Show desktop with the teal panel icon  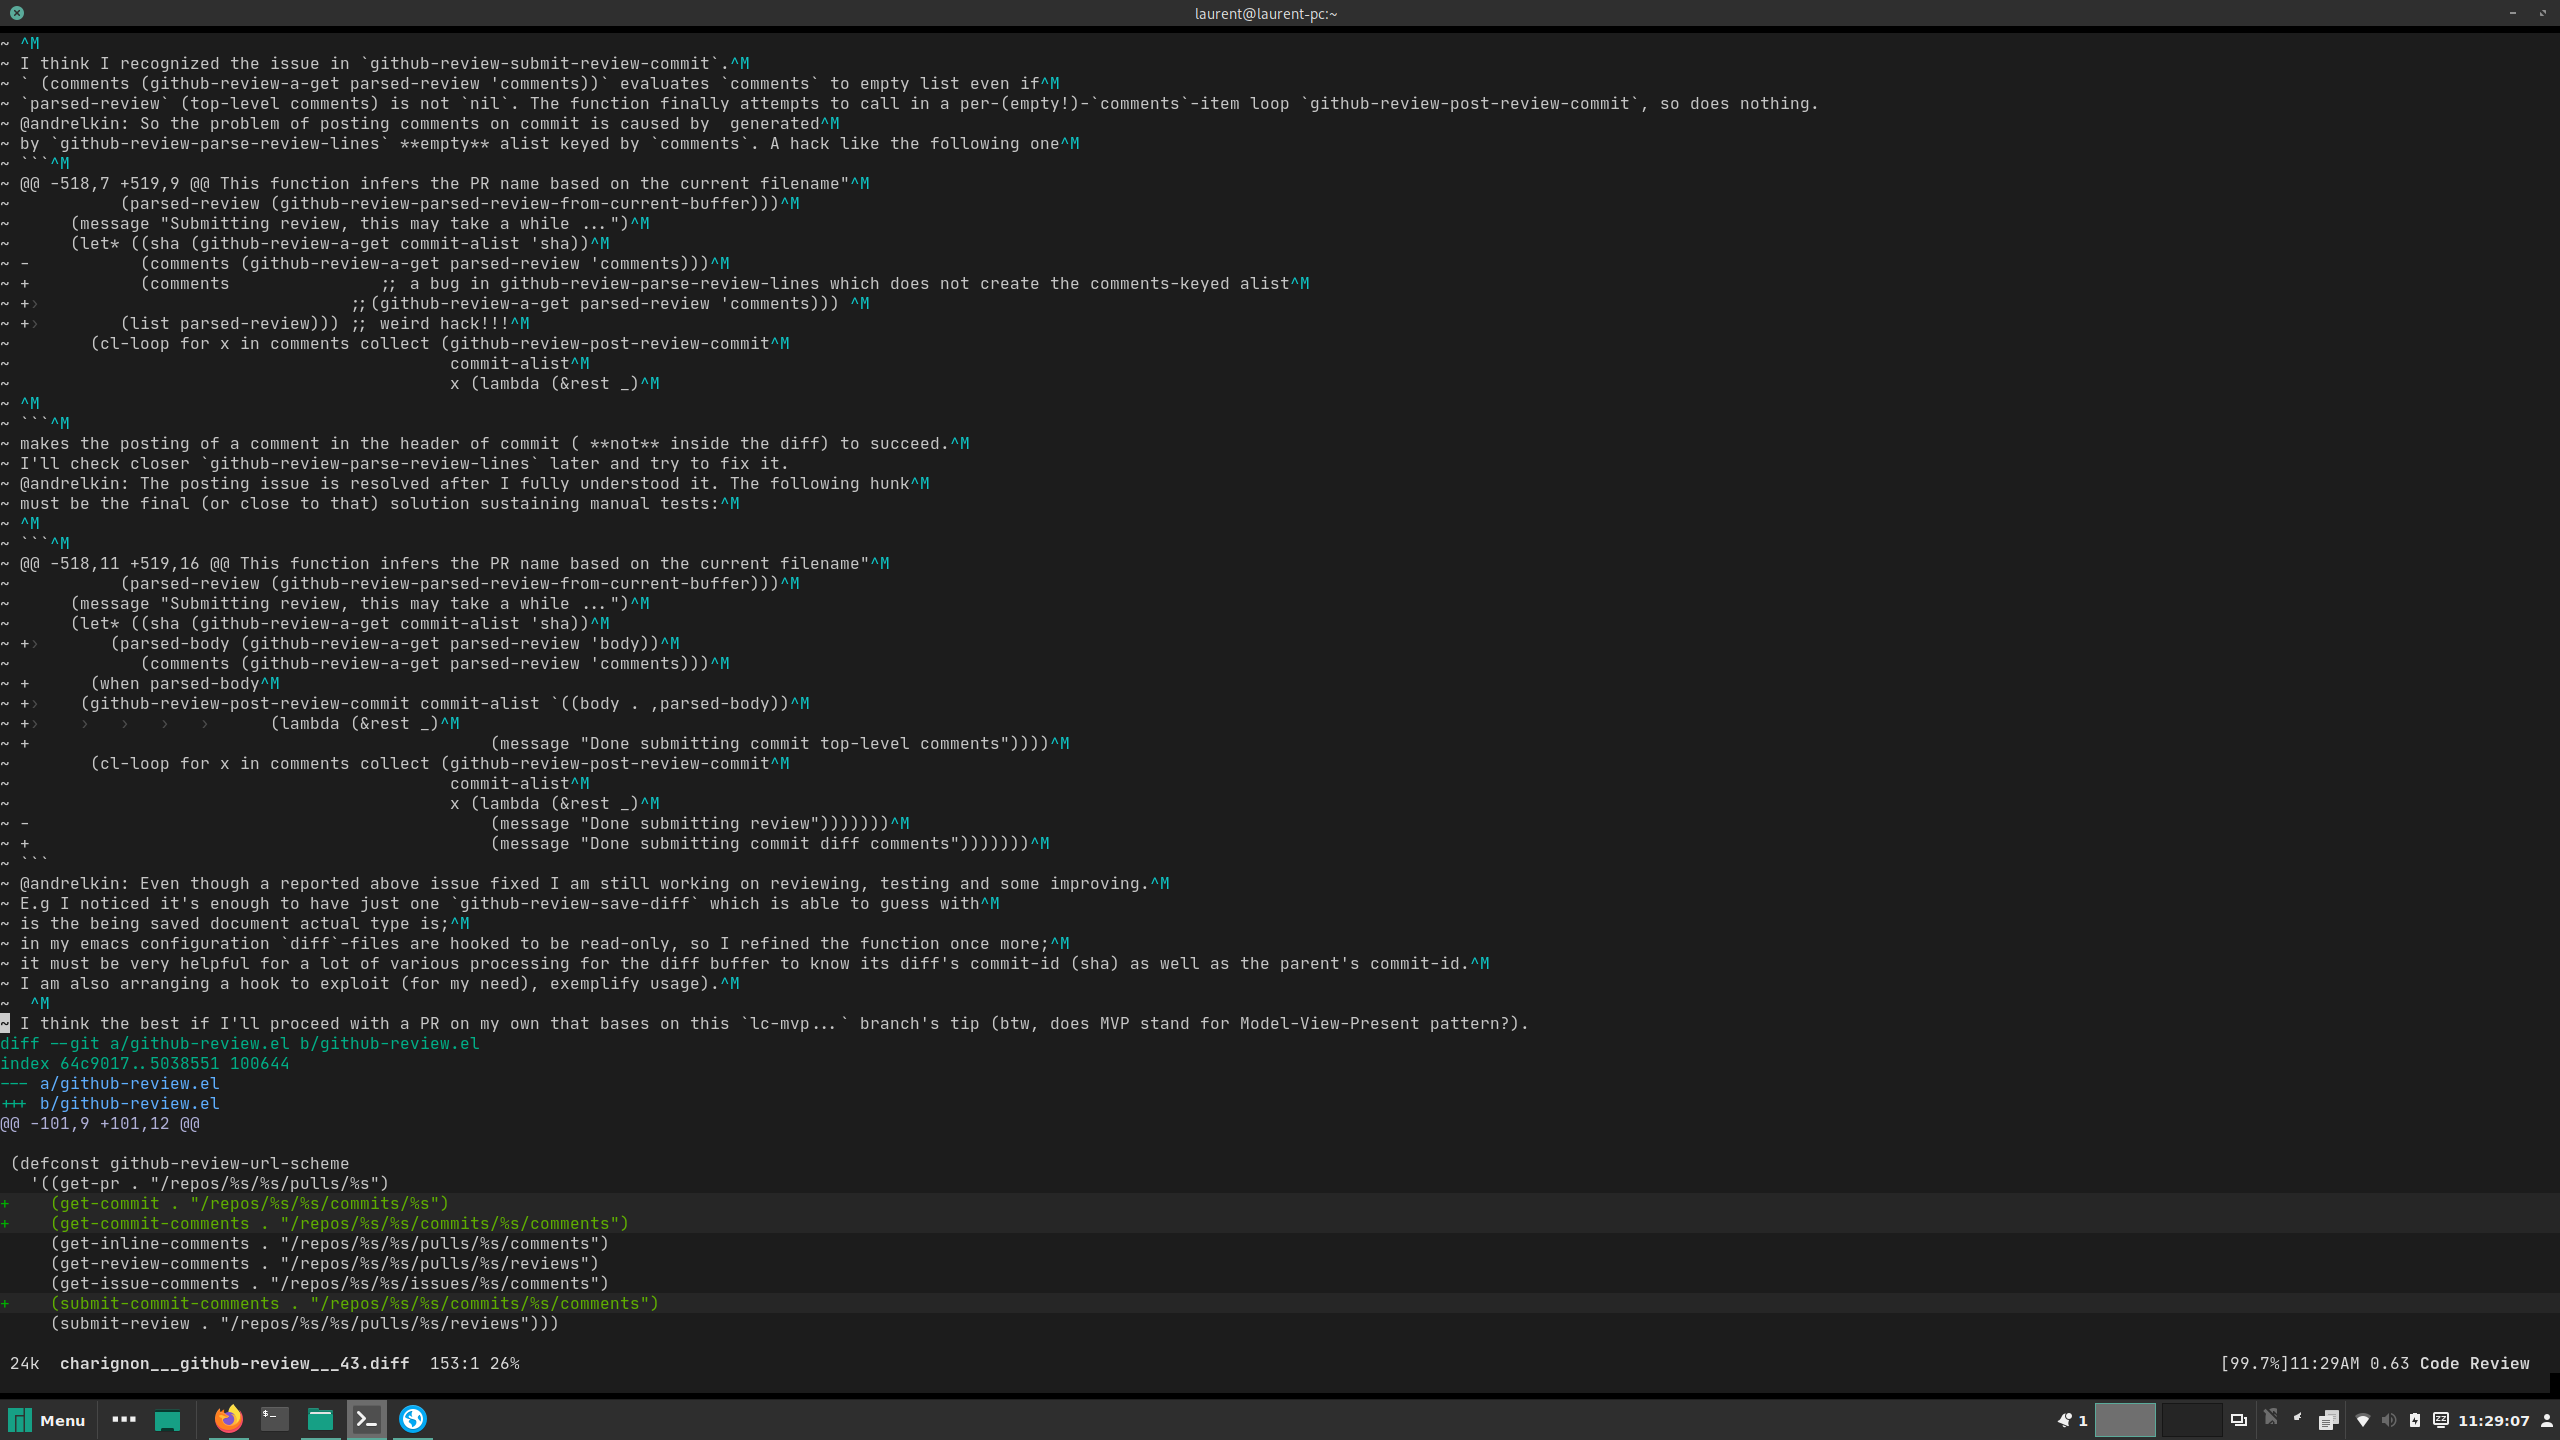[167, 1420]
